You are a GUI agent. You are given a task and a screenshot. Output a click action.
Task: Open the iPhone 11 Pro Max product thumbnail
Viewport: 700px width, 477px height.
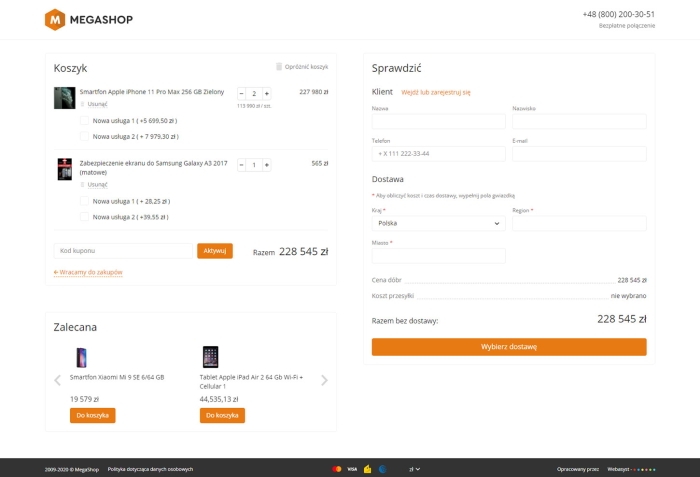click(65, 98)
